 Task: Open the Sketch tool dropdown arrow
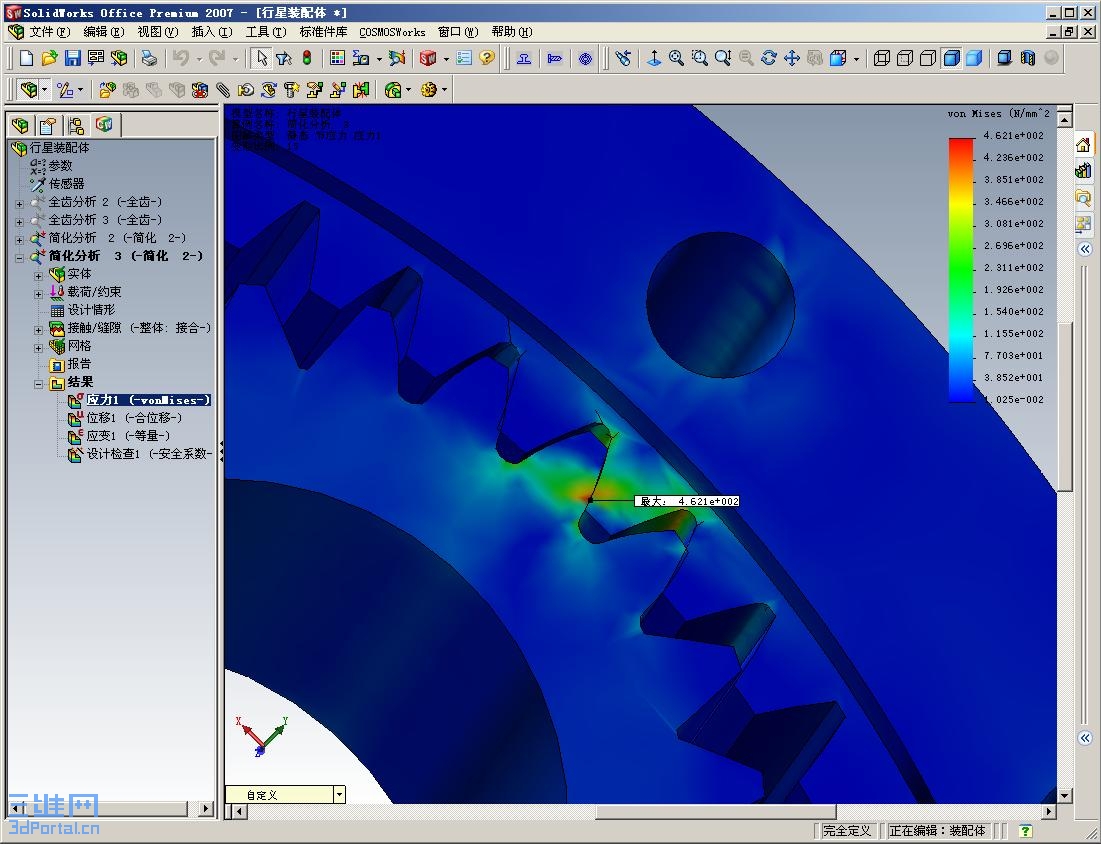point(80,90)
